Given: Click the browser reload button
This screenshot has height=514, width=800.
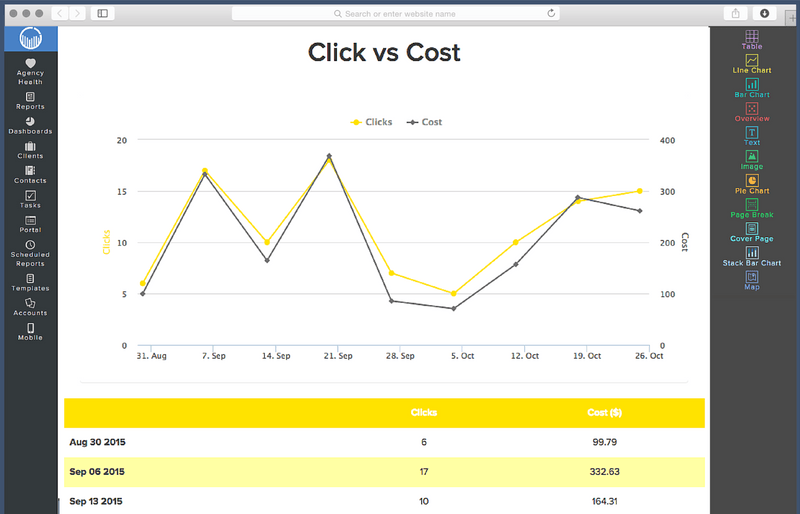Looking at the screenshot, I should tap(551, 13).
